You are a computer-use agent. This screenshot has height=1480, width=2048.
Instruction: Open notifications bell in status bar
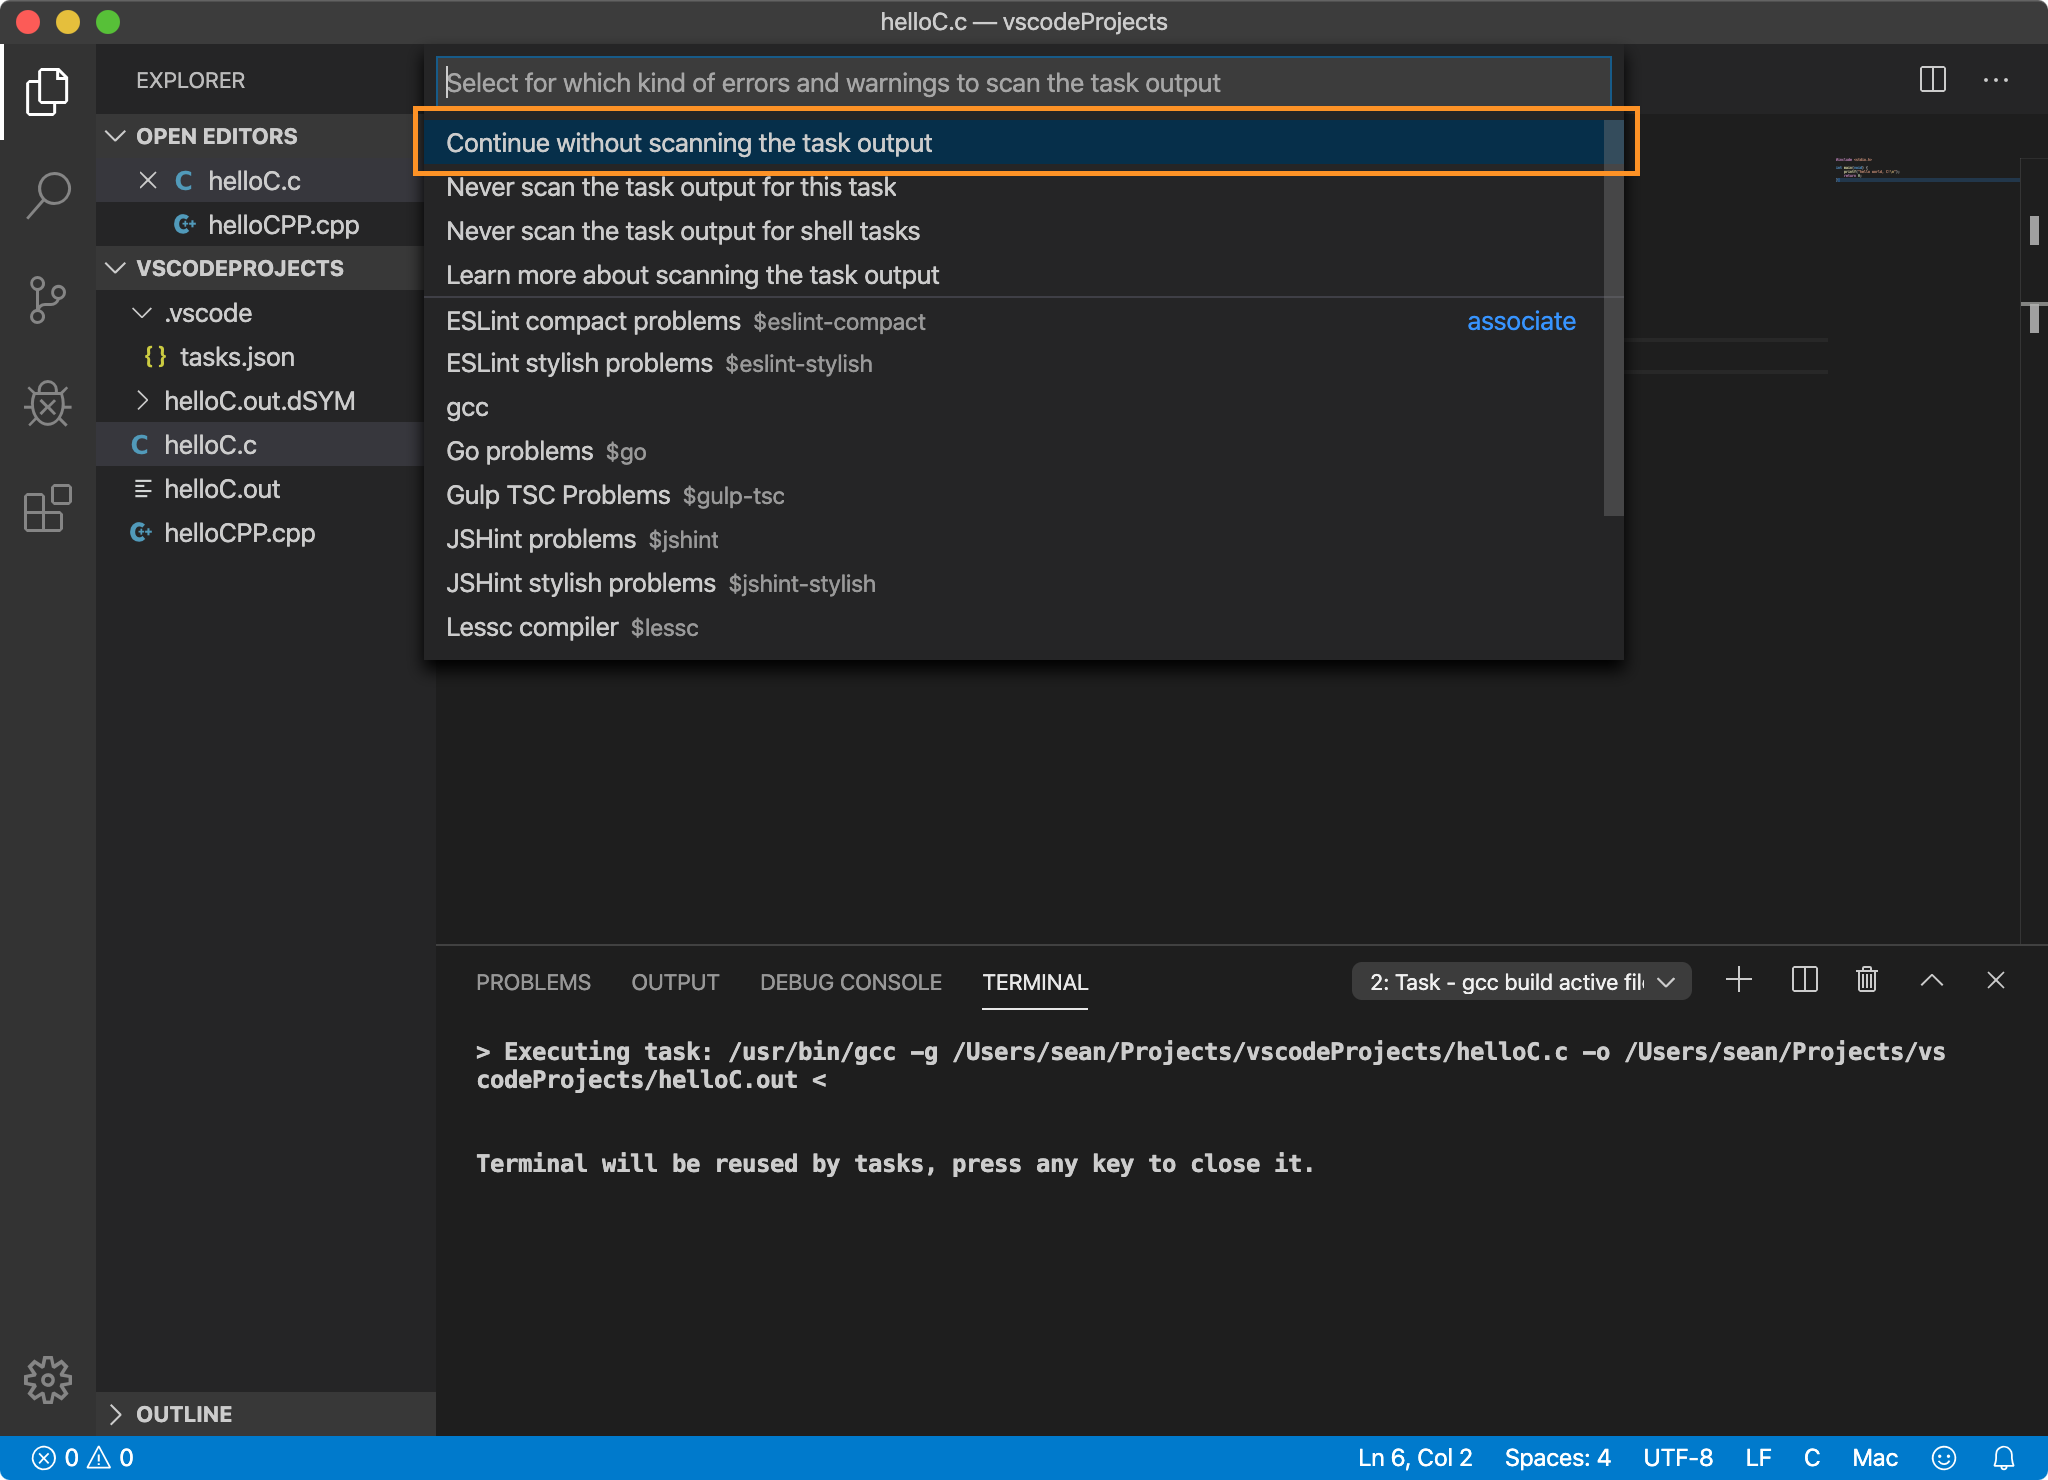pos(2004,1458)
